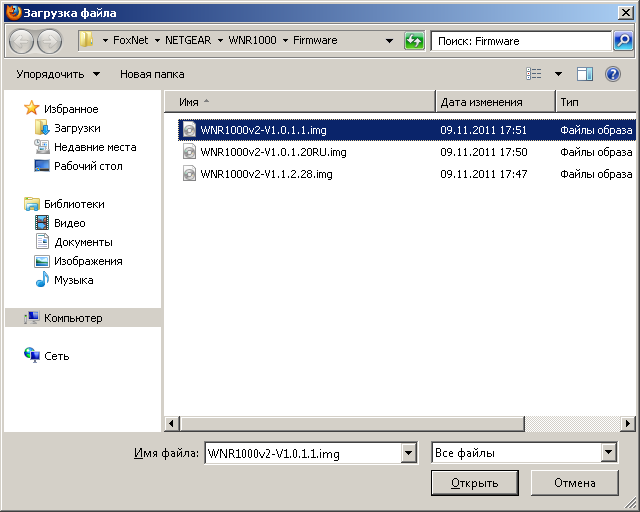Click the Документы icon

(42, 241)
